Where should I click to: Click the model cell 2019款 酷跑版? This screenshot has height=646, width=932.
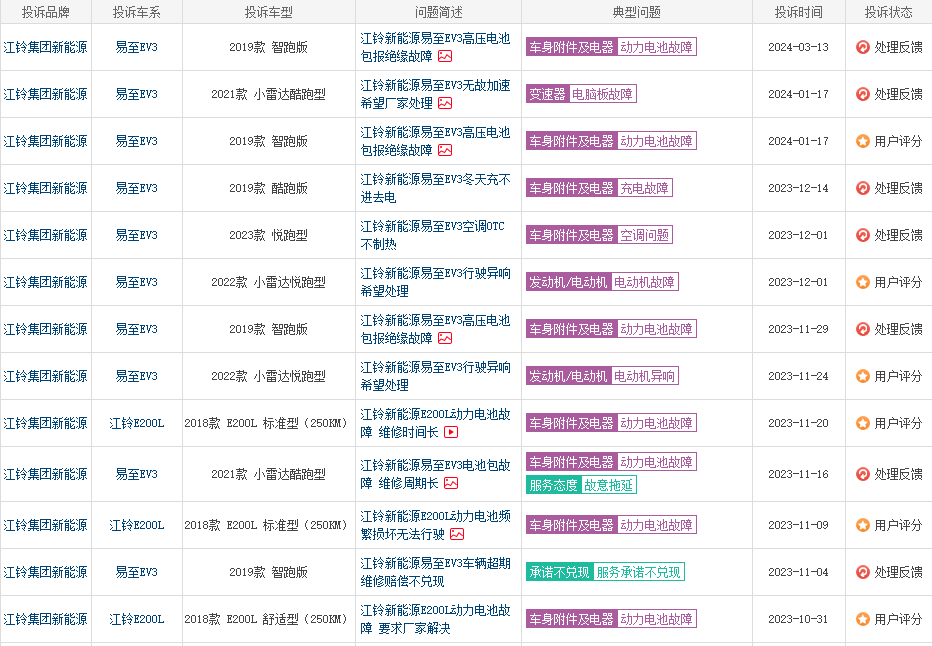pyautogui.click(x=269, y=188)
